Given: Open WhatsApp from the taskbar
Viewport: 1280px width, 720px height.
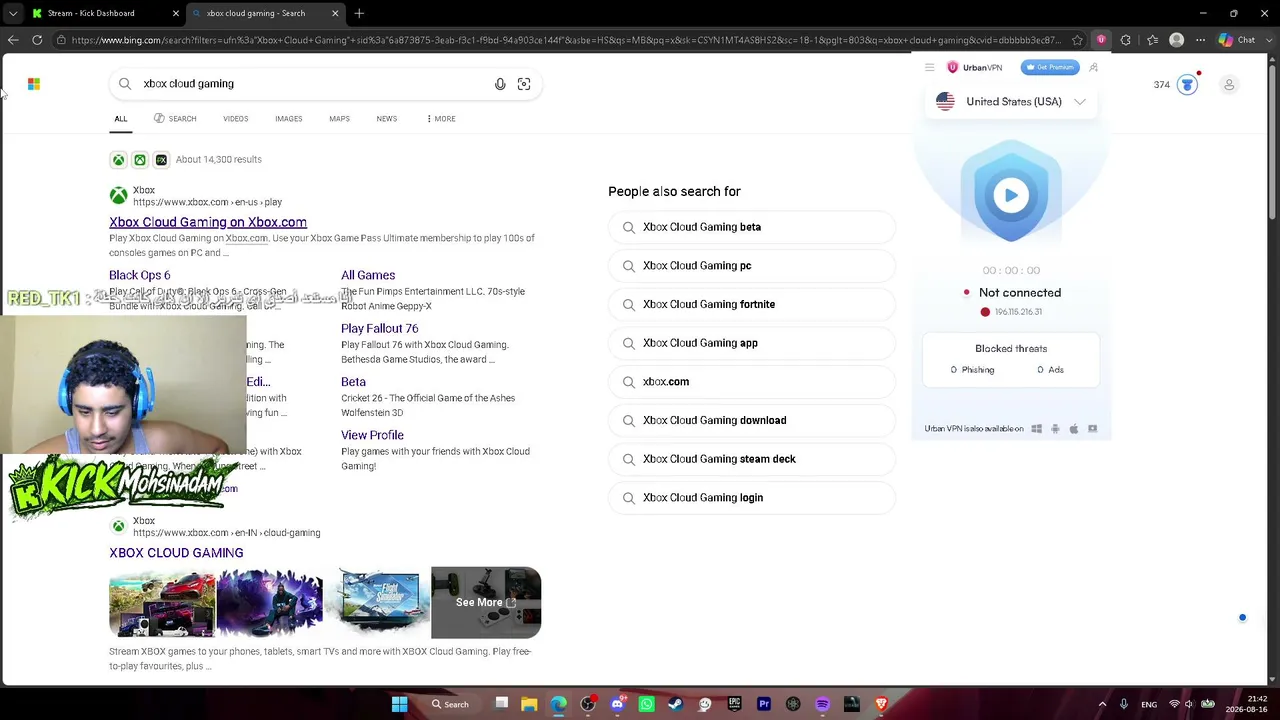Looking at the screenshot, I should tap(646, 704).
